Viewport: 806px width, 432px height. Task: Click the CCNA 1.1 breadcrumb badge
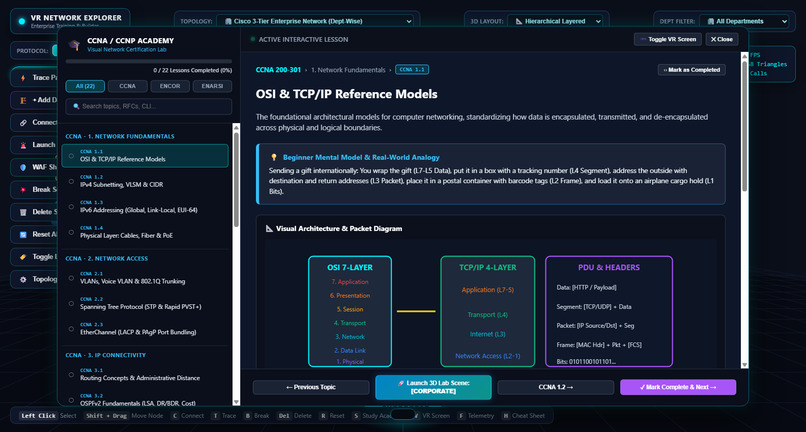412,69
